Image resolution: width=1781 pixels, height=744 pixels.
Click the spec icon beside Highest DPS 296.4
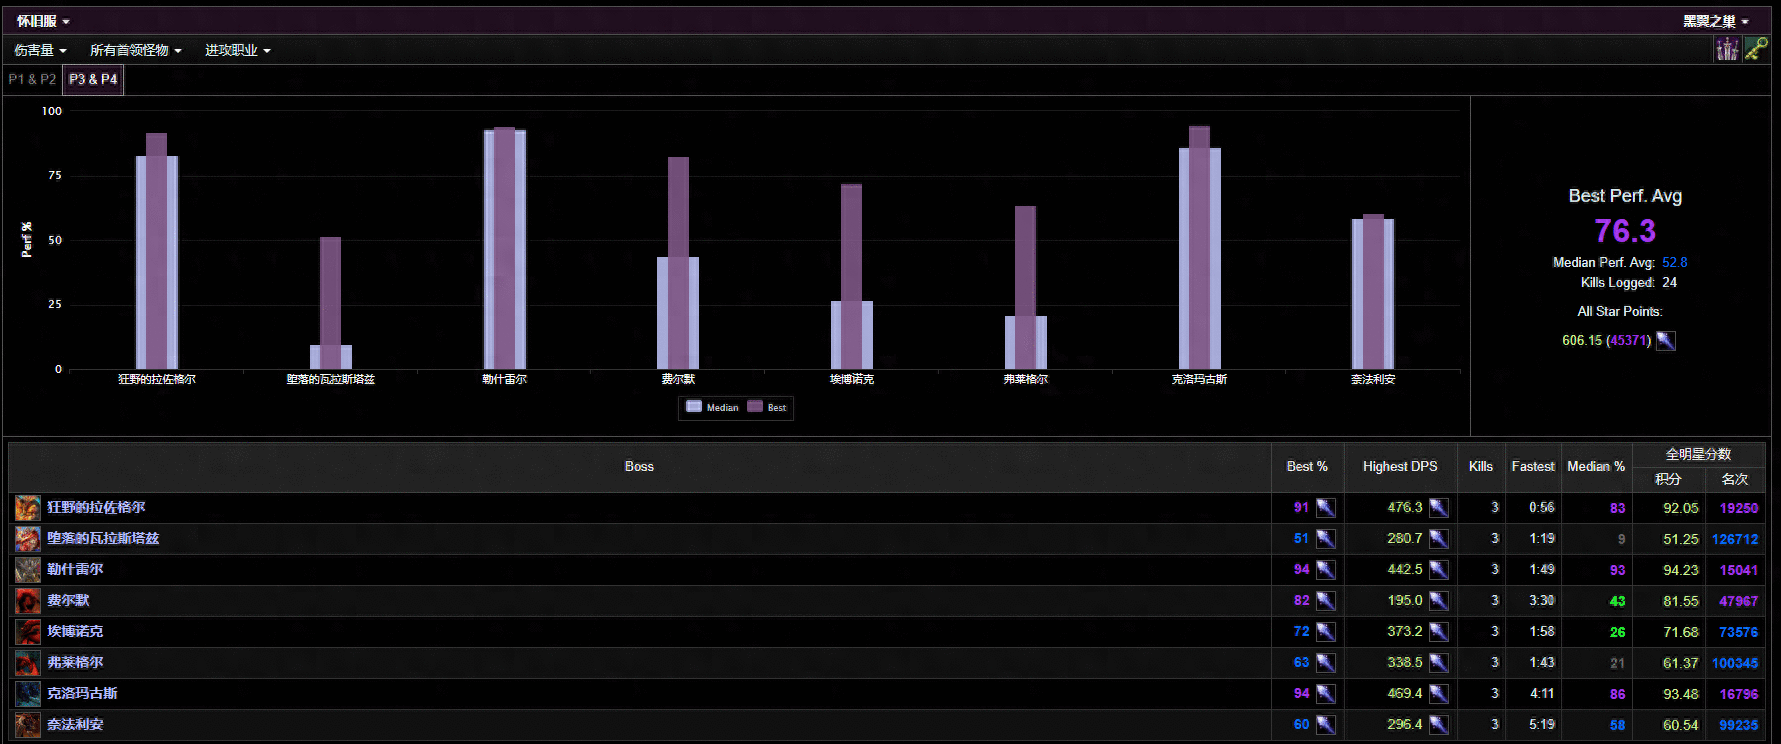(1438, 725)
